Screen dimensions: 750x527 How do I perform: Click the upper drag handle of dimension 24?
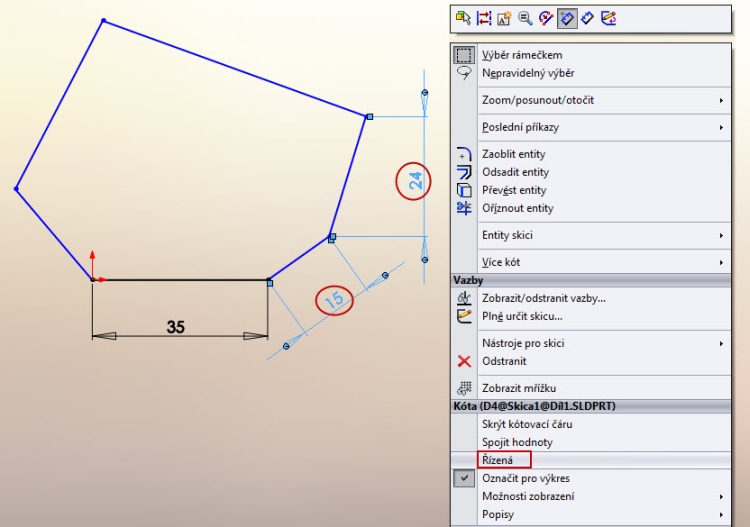click(x=424, y=92)
